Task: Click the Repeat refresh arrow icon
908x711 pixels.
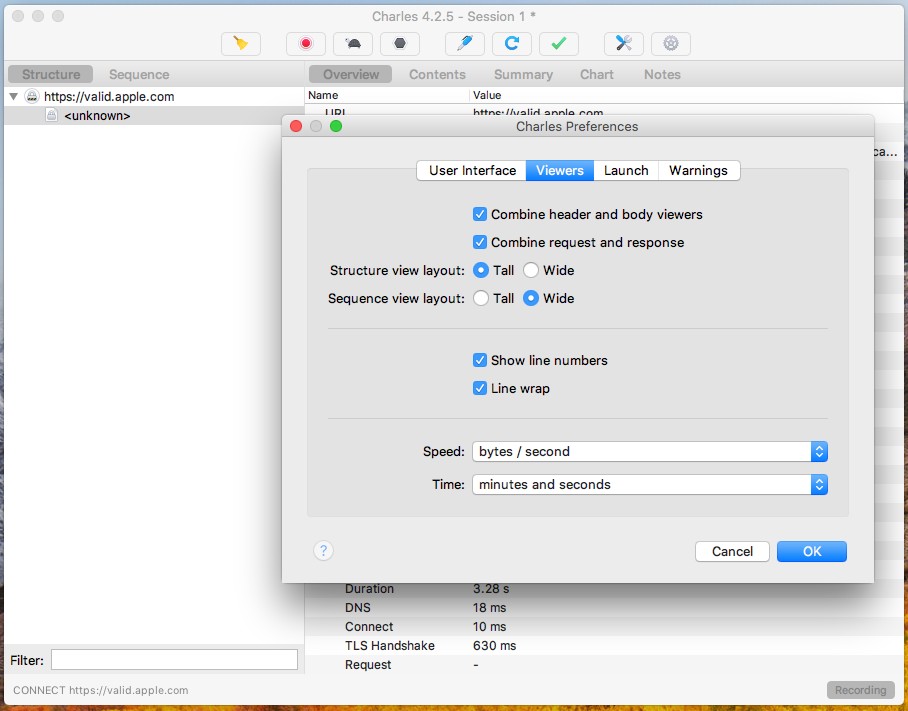Action: pos(512,44)
